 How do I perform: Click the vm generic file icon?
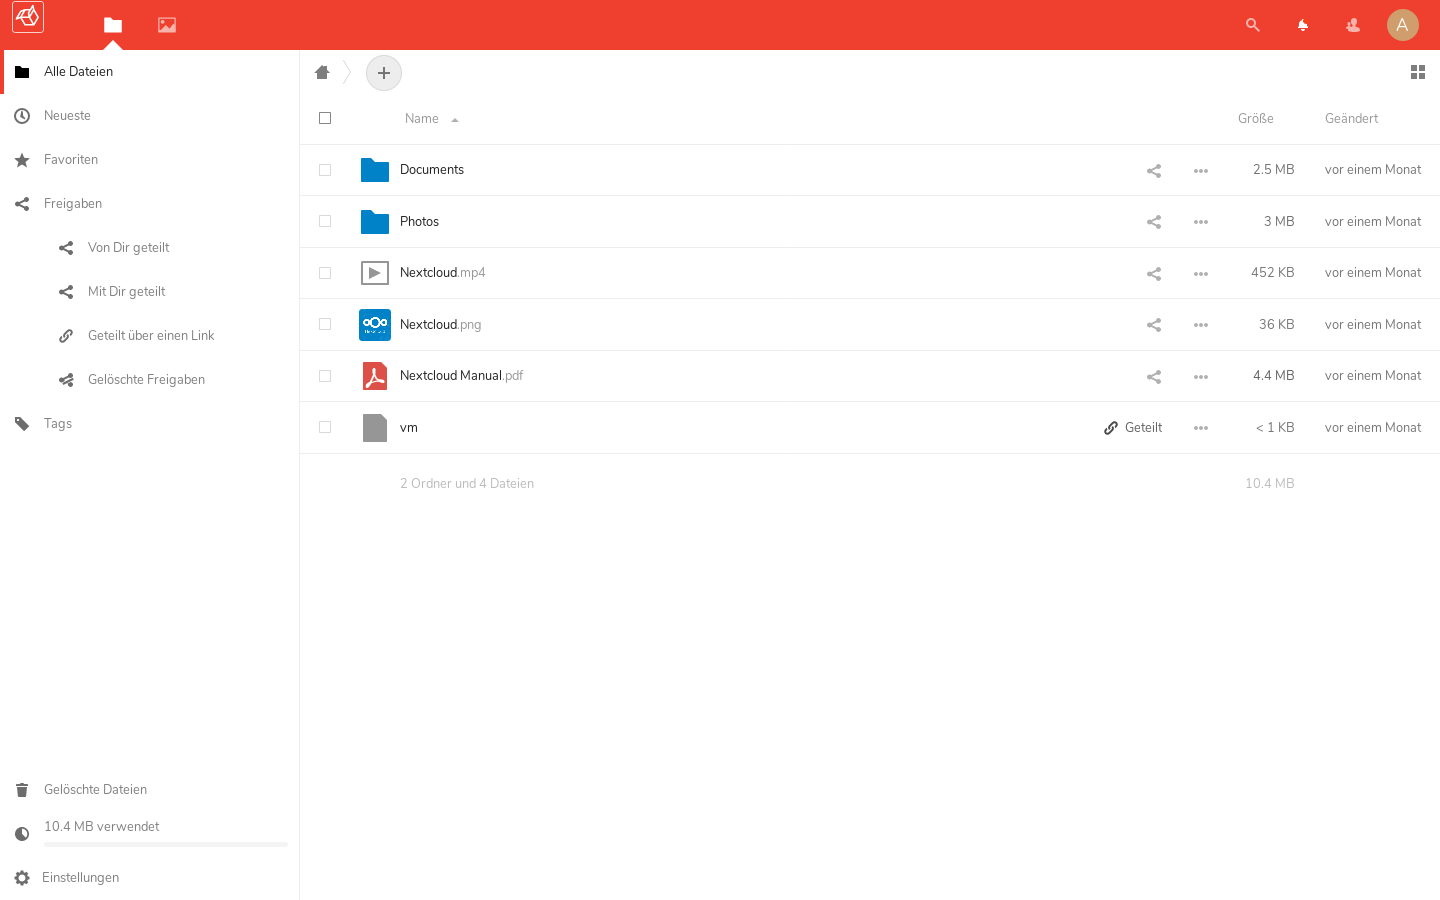click(375, 428)
